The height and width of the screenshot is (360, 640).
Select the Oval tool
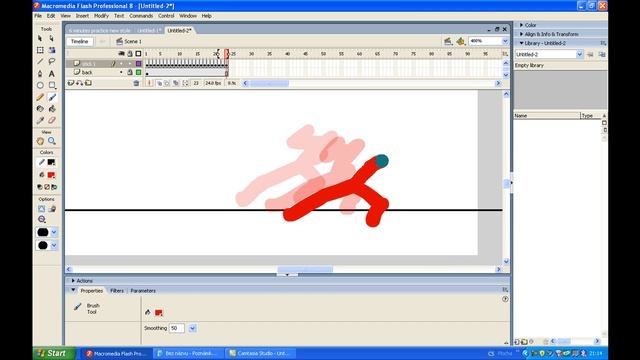pos(40,86)
